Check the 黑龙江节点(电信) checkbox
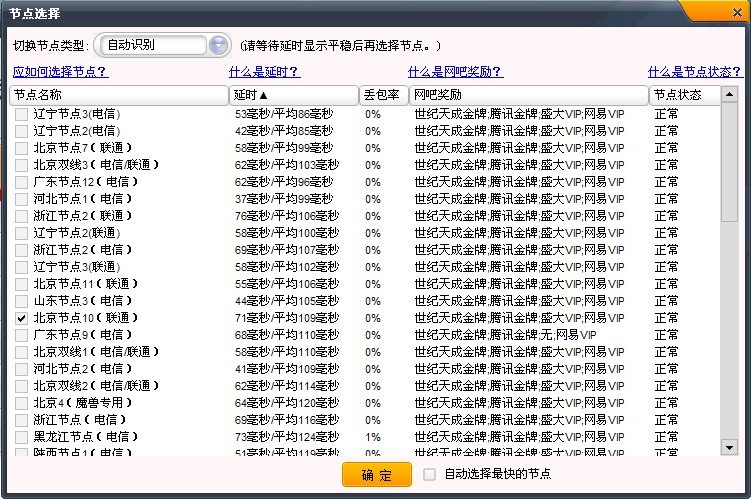 (x=21, y=437)
